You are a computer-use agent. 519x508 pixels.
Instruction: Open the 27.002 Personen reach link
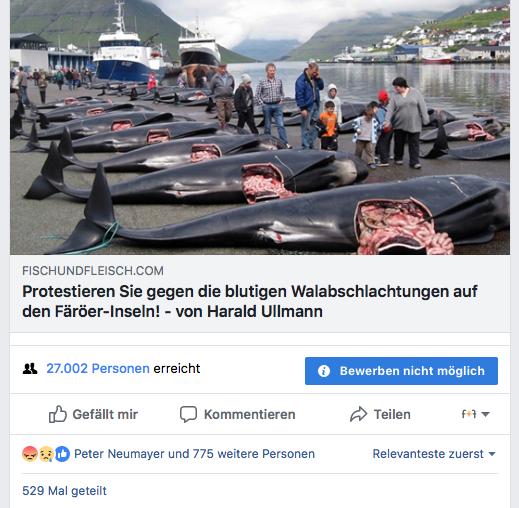[98, 368]
